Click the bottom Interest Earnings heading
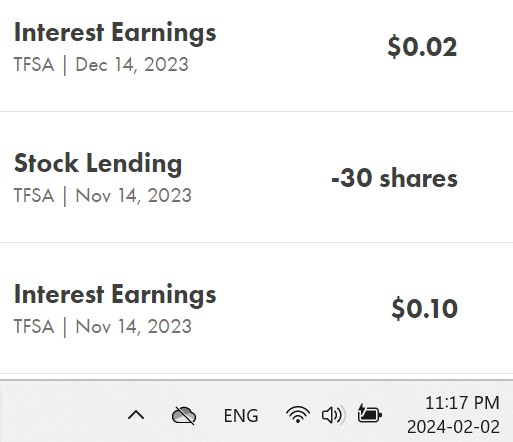 [115, 296]
